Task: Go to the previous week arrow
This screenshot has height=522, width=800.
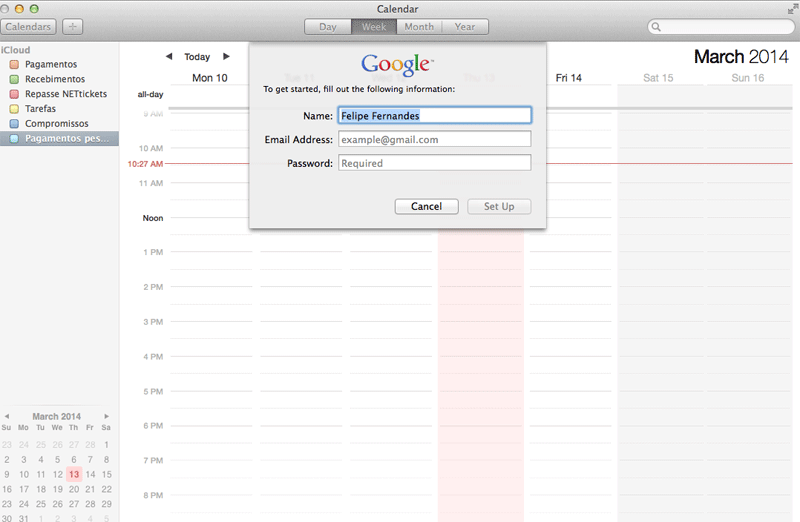Action: click(x=169, y=56)
